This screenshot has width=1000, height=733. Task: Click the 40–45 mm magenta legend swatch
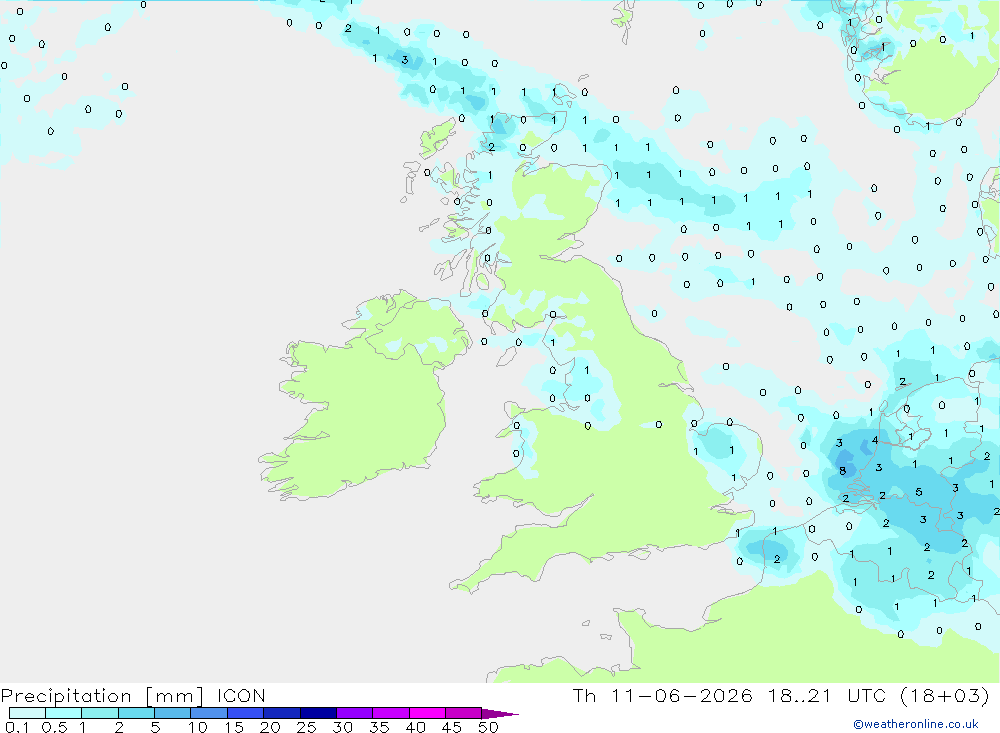click(427, 713)
